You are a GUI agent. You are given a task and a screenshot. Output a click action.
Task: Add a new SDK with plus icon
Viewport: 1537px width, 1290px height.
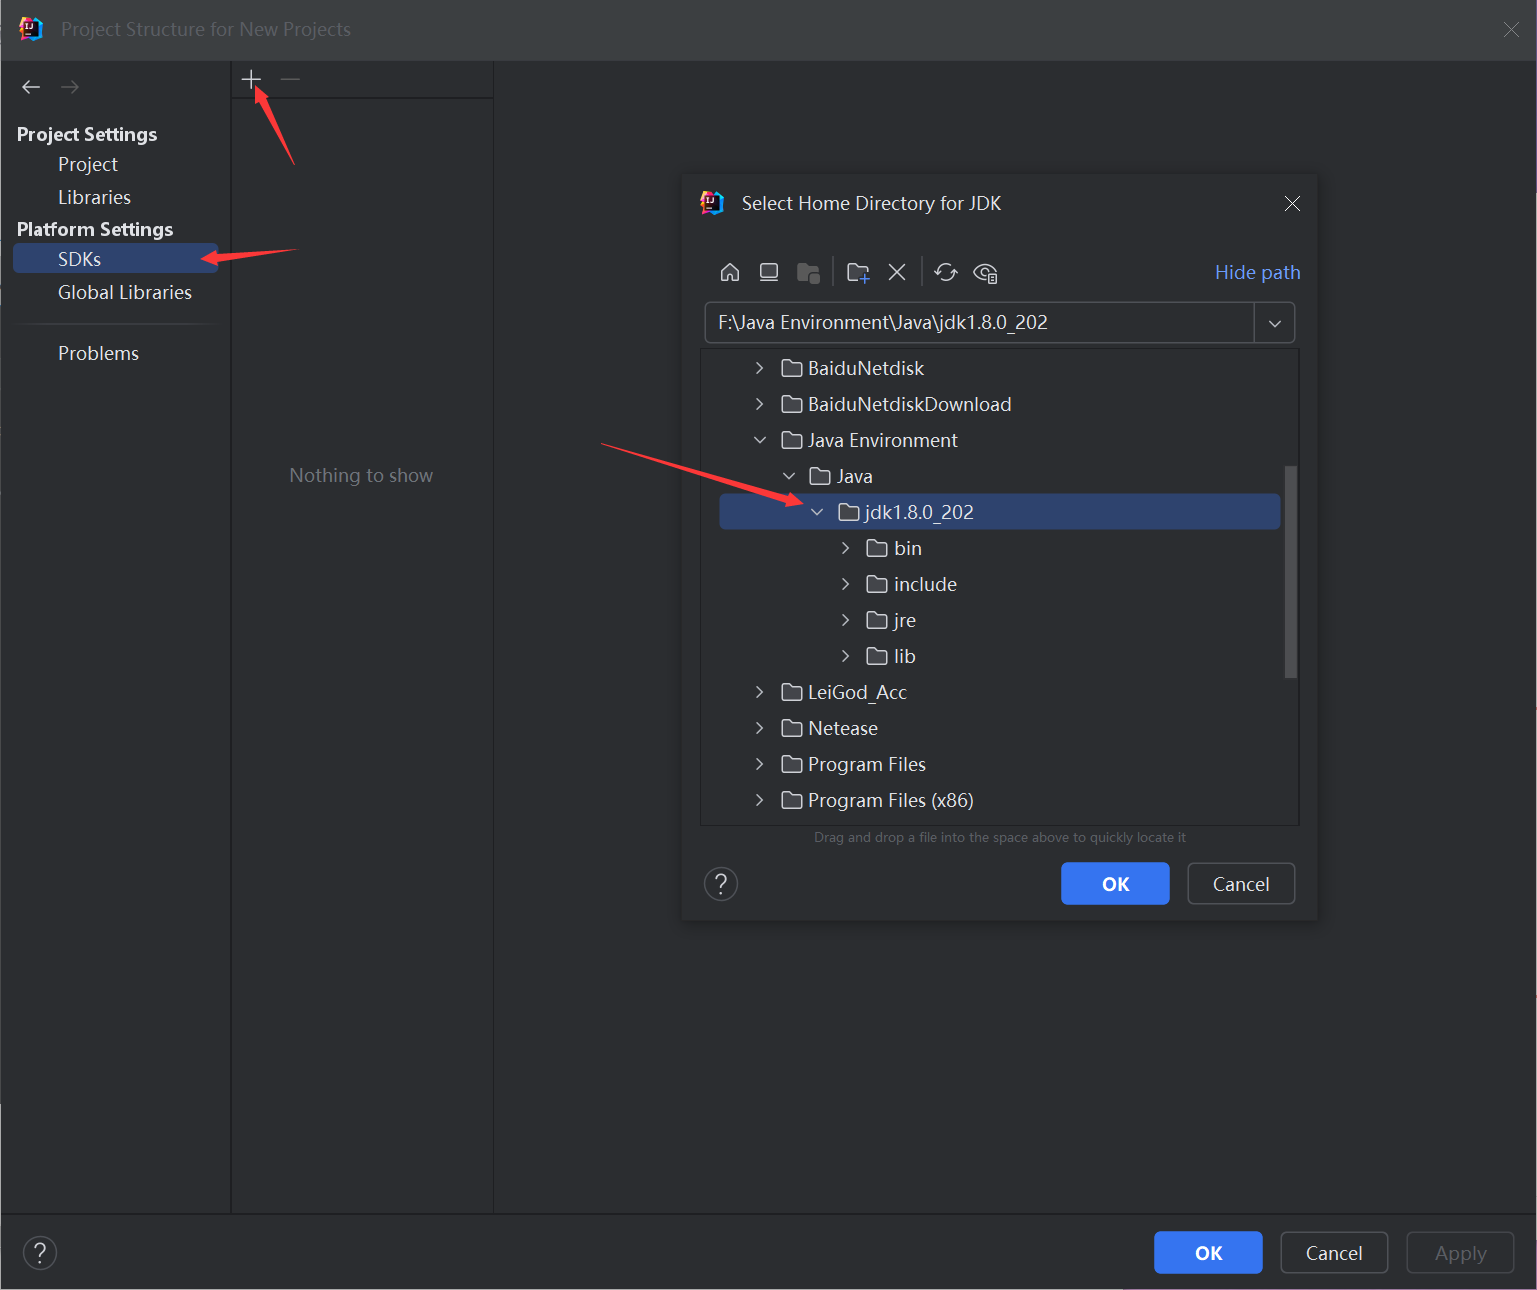point(251,79)
